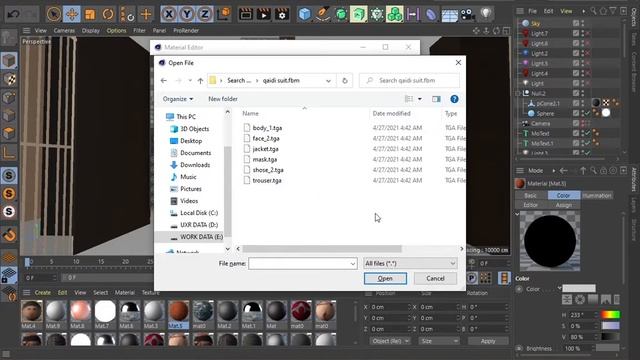Click the orange S snap icon

pyautogui.click(x=9, y=193)
